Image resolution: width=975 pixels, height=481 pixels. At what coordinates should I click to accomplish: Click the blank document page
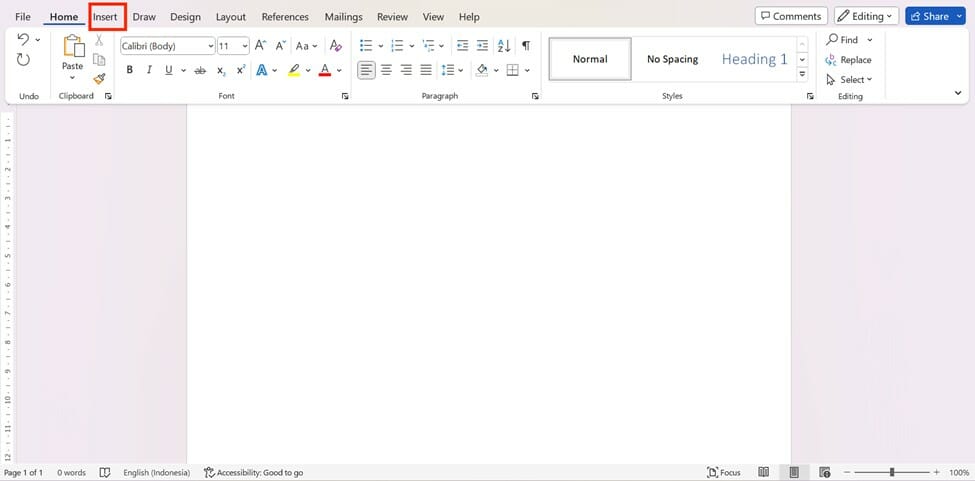(x=489, y=284)
